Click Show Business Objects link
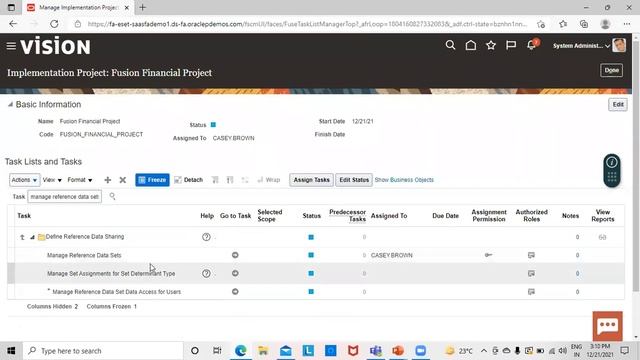This screenshot has width=640, height=360. click(404, 180)
